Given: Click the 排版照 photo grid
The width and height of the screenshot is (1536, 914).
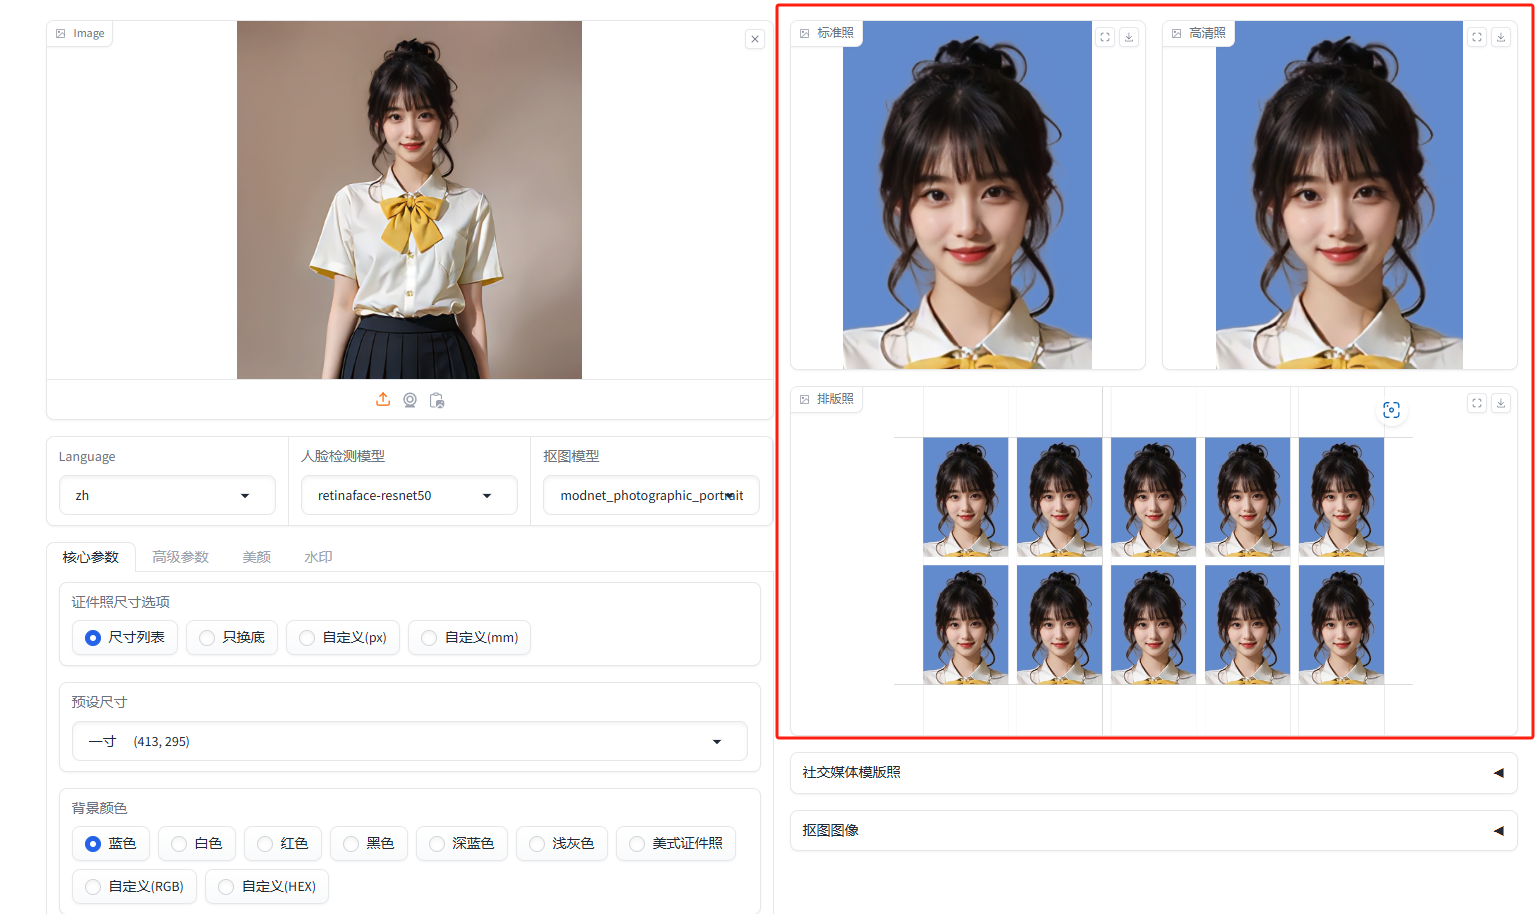Looking at the screenshot, I should [1153, 561].
